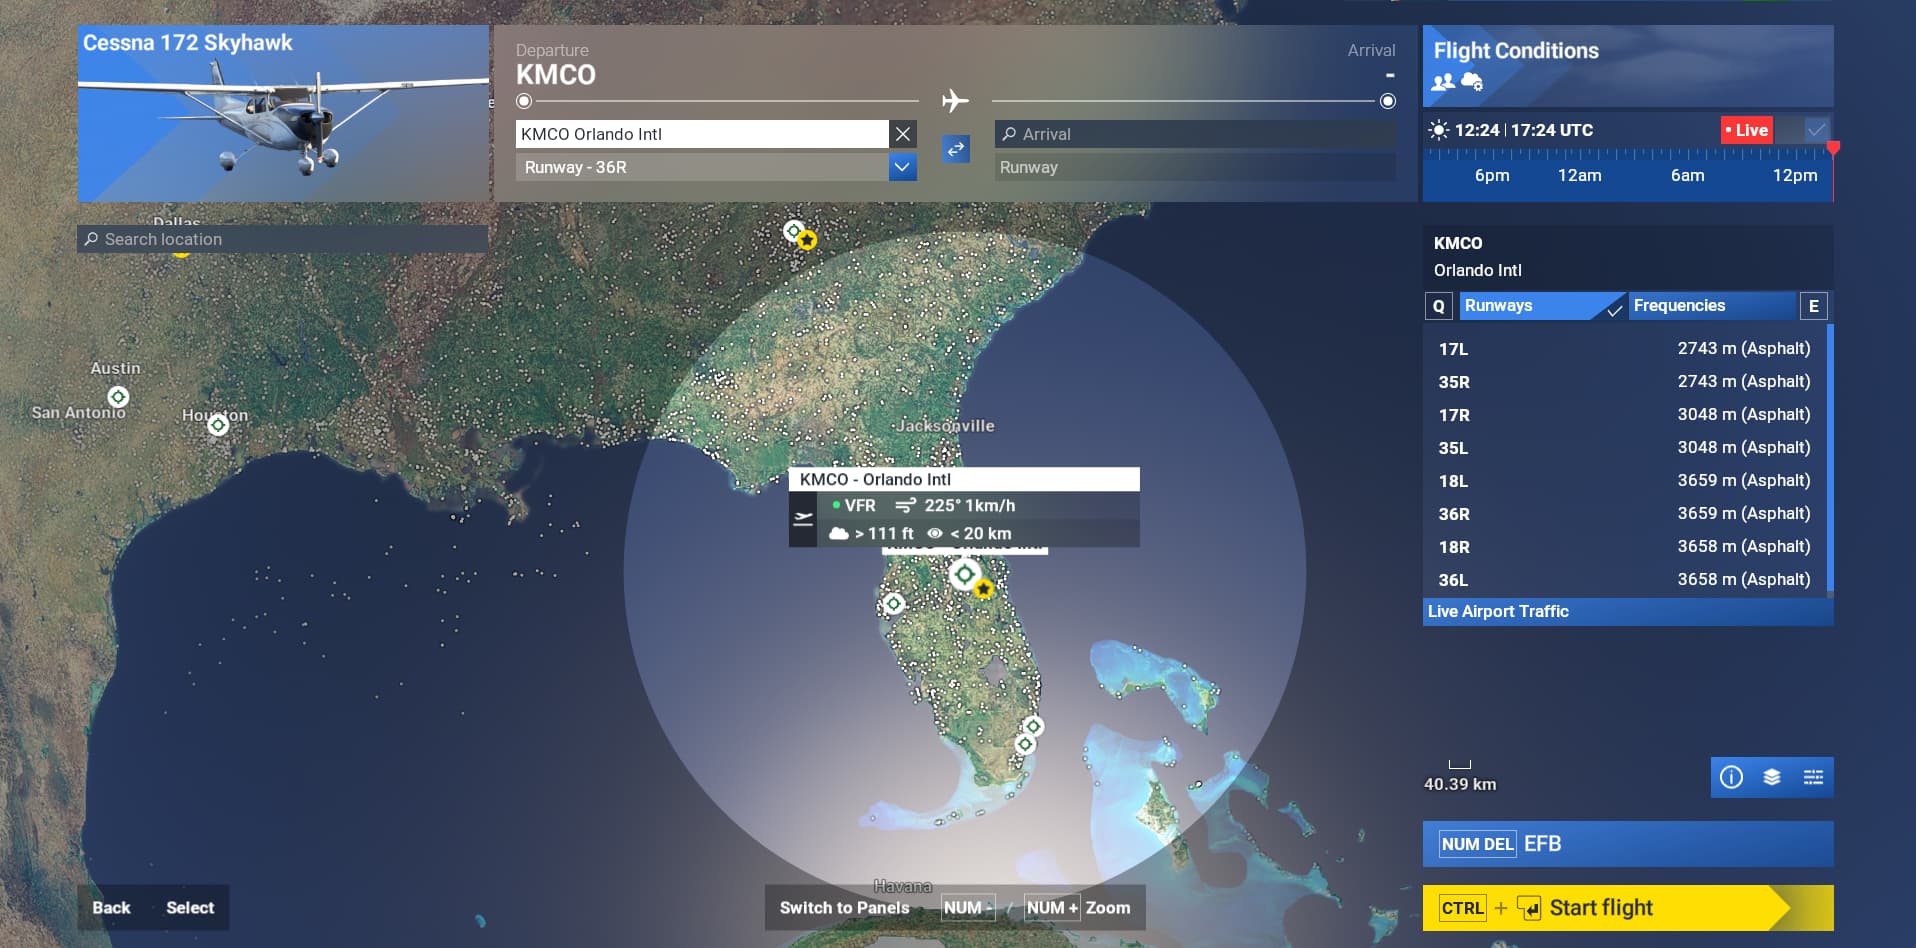Switch to the Frequencies tab
1916x948 pixels.
pyautogui.click(x=1710, y=306)
